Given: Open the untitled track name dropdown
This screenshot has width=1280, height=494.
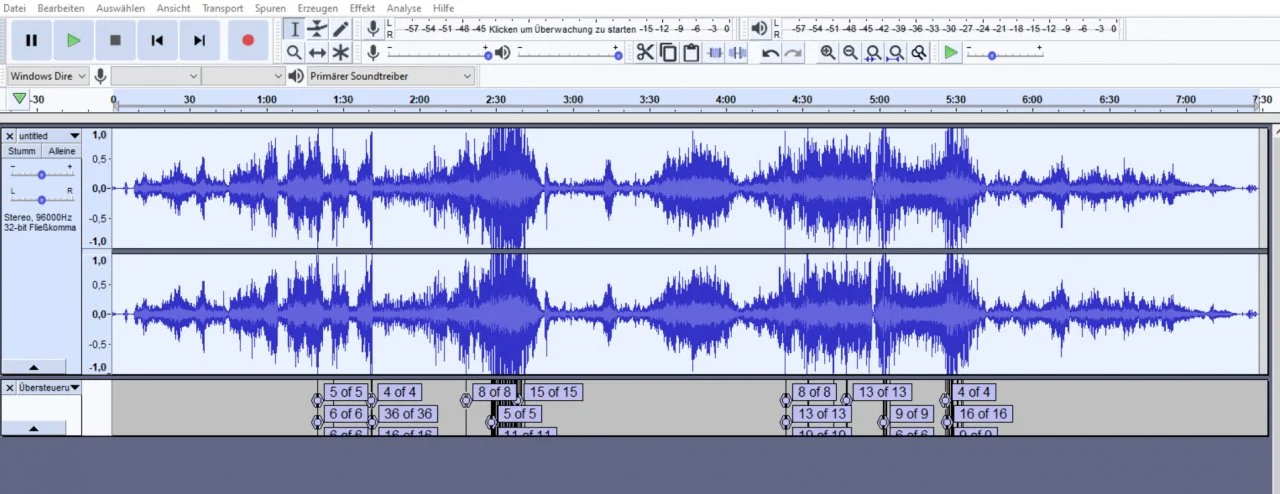Looking at the screenshot, I should pos(49,136).
